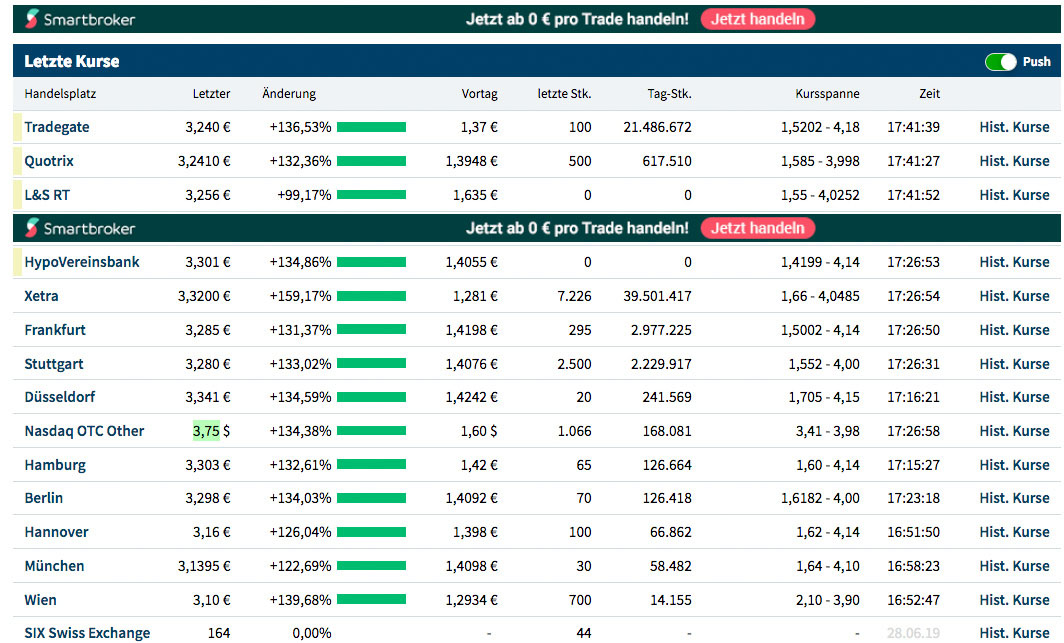Click Quotrix's previous-day price 1,3948 €

[472, 161]
